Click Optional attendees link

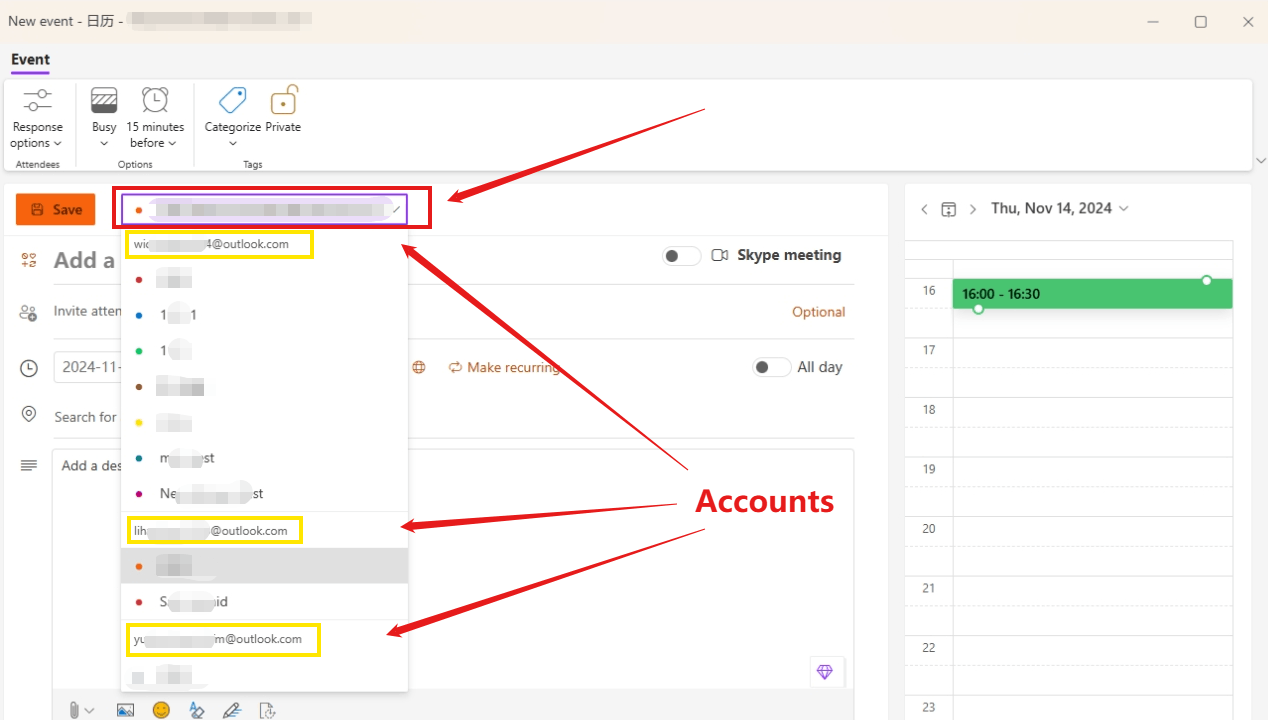[818, 312]
